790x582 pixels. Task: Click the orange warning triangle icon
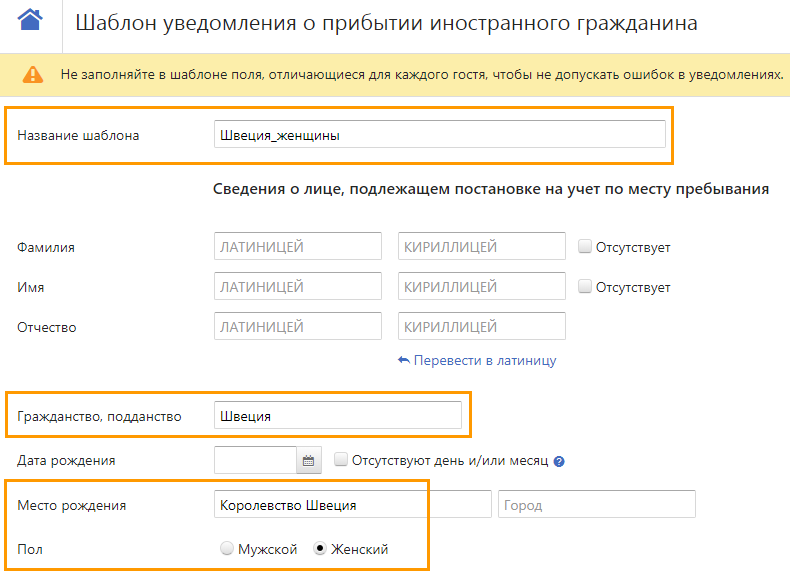coord(33,75)
